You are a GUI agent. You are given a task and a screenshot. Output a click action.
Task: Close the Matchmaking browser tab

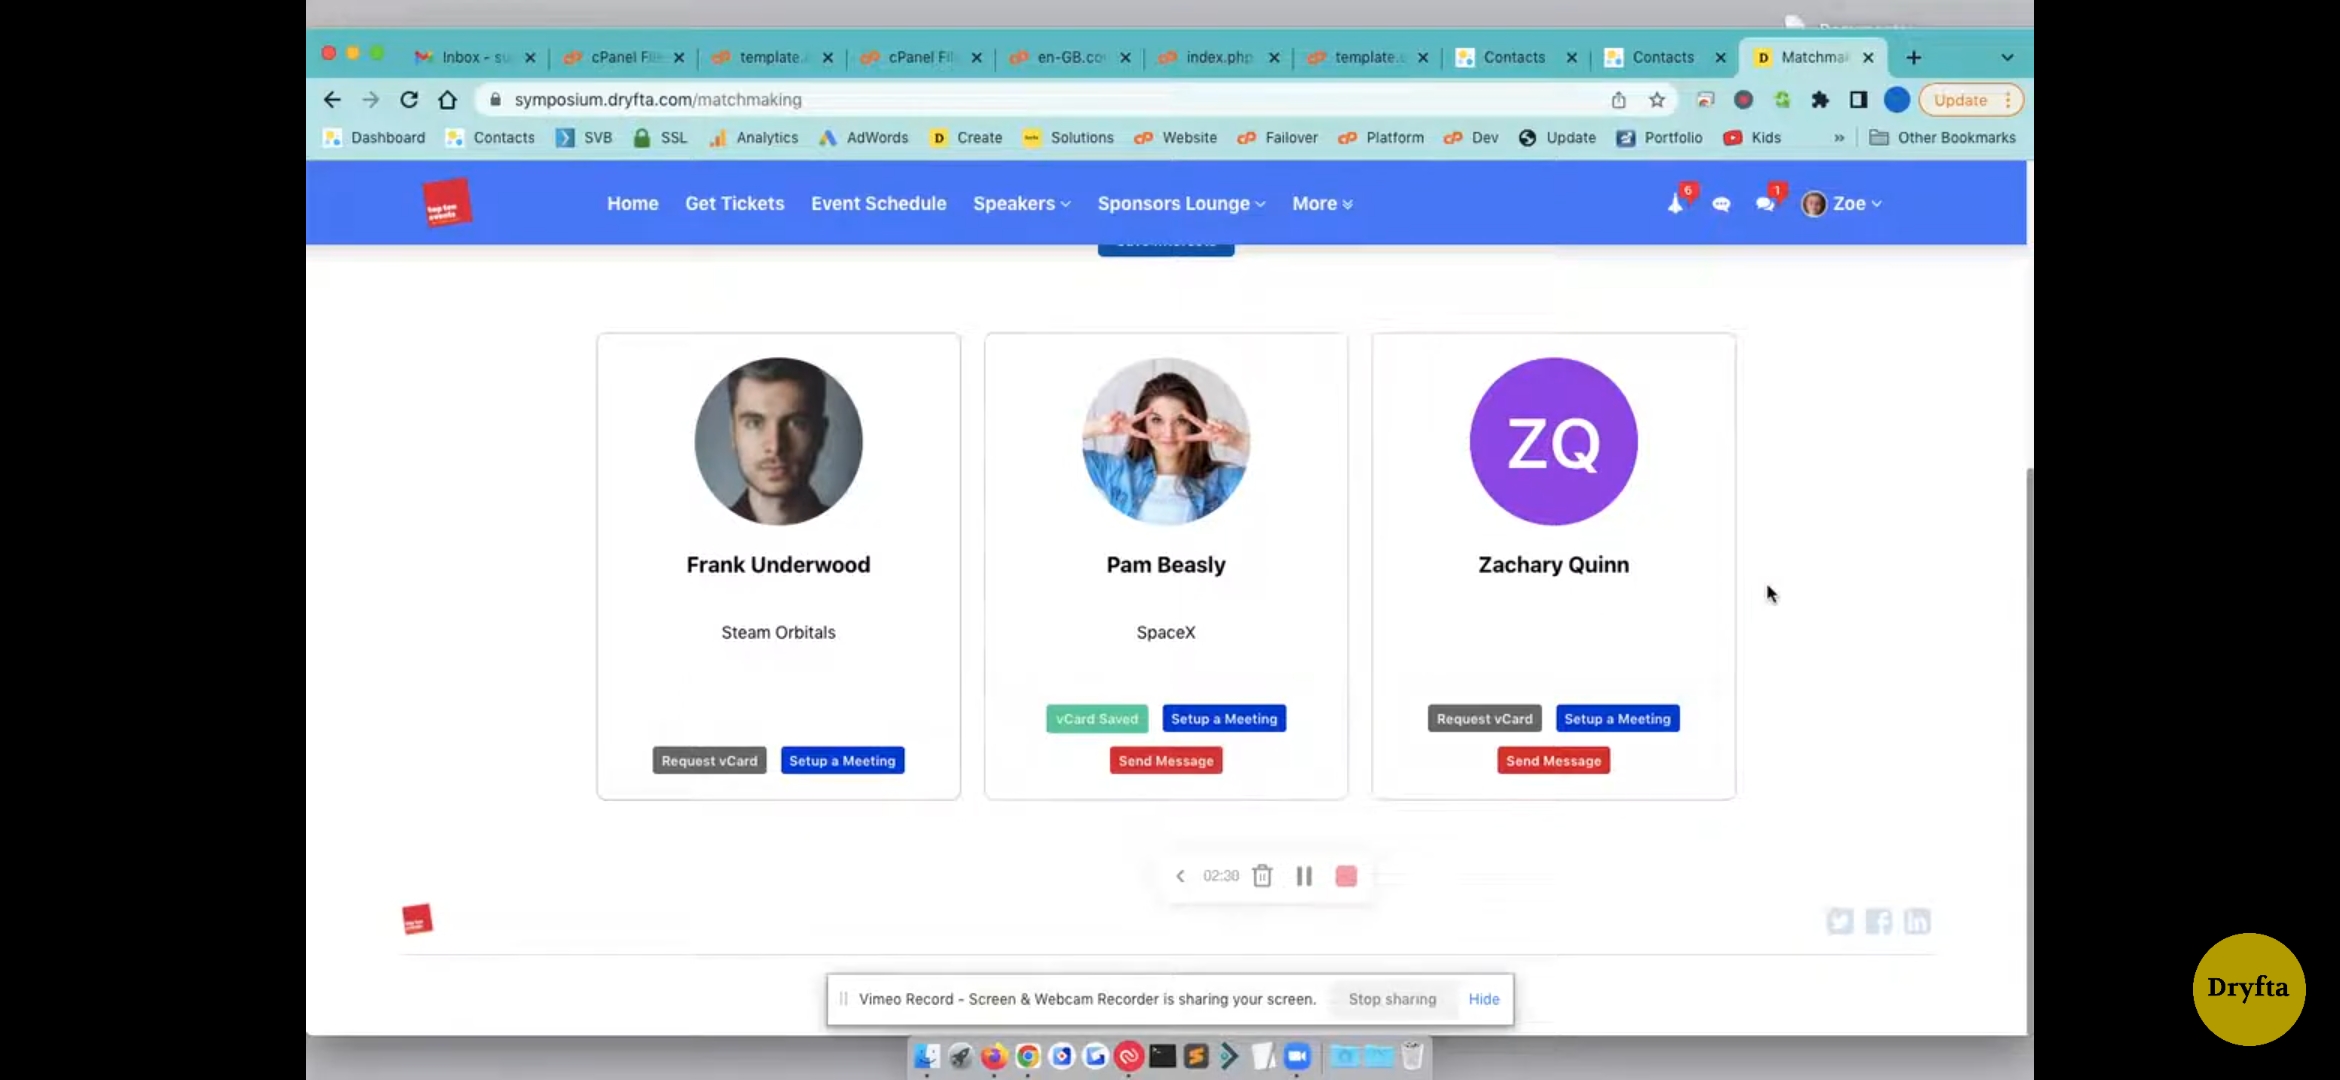(1868, 57)
